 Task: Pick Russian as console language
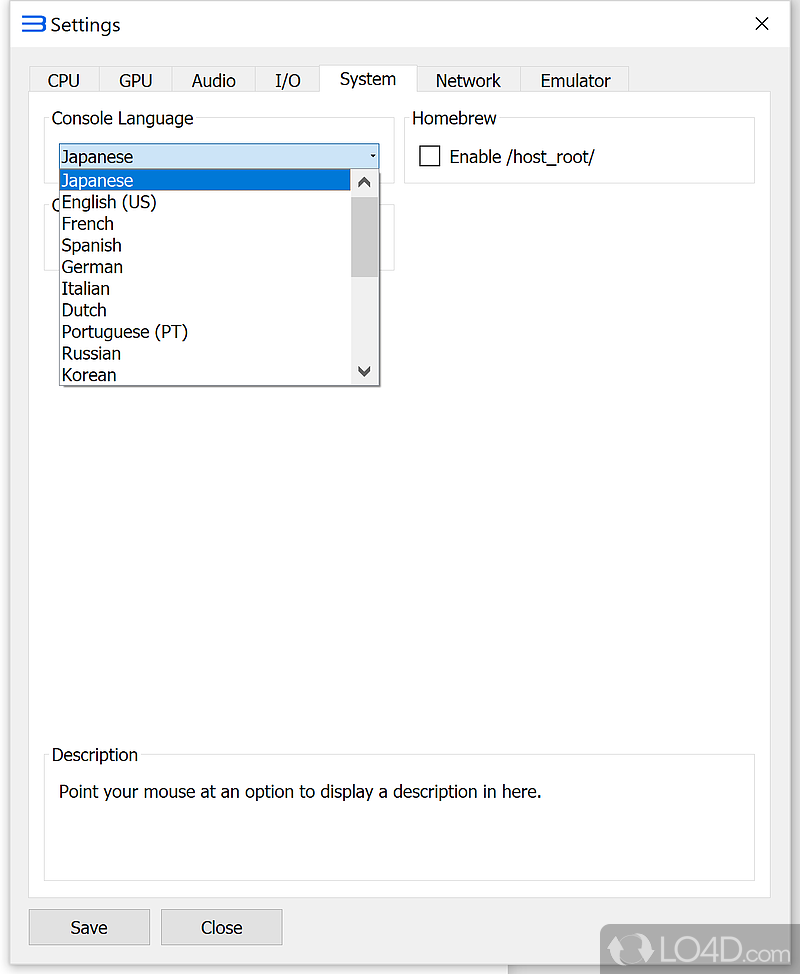205,353
